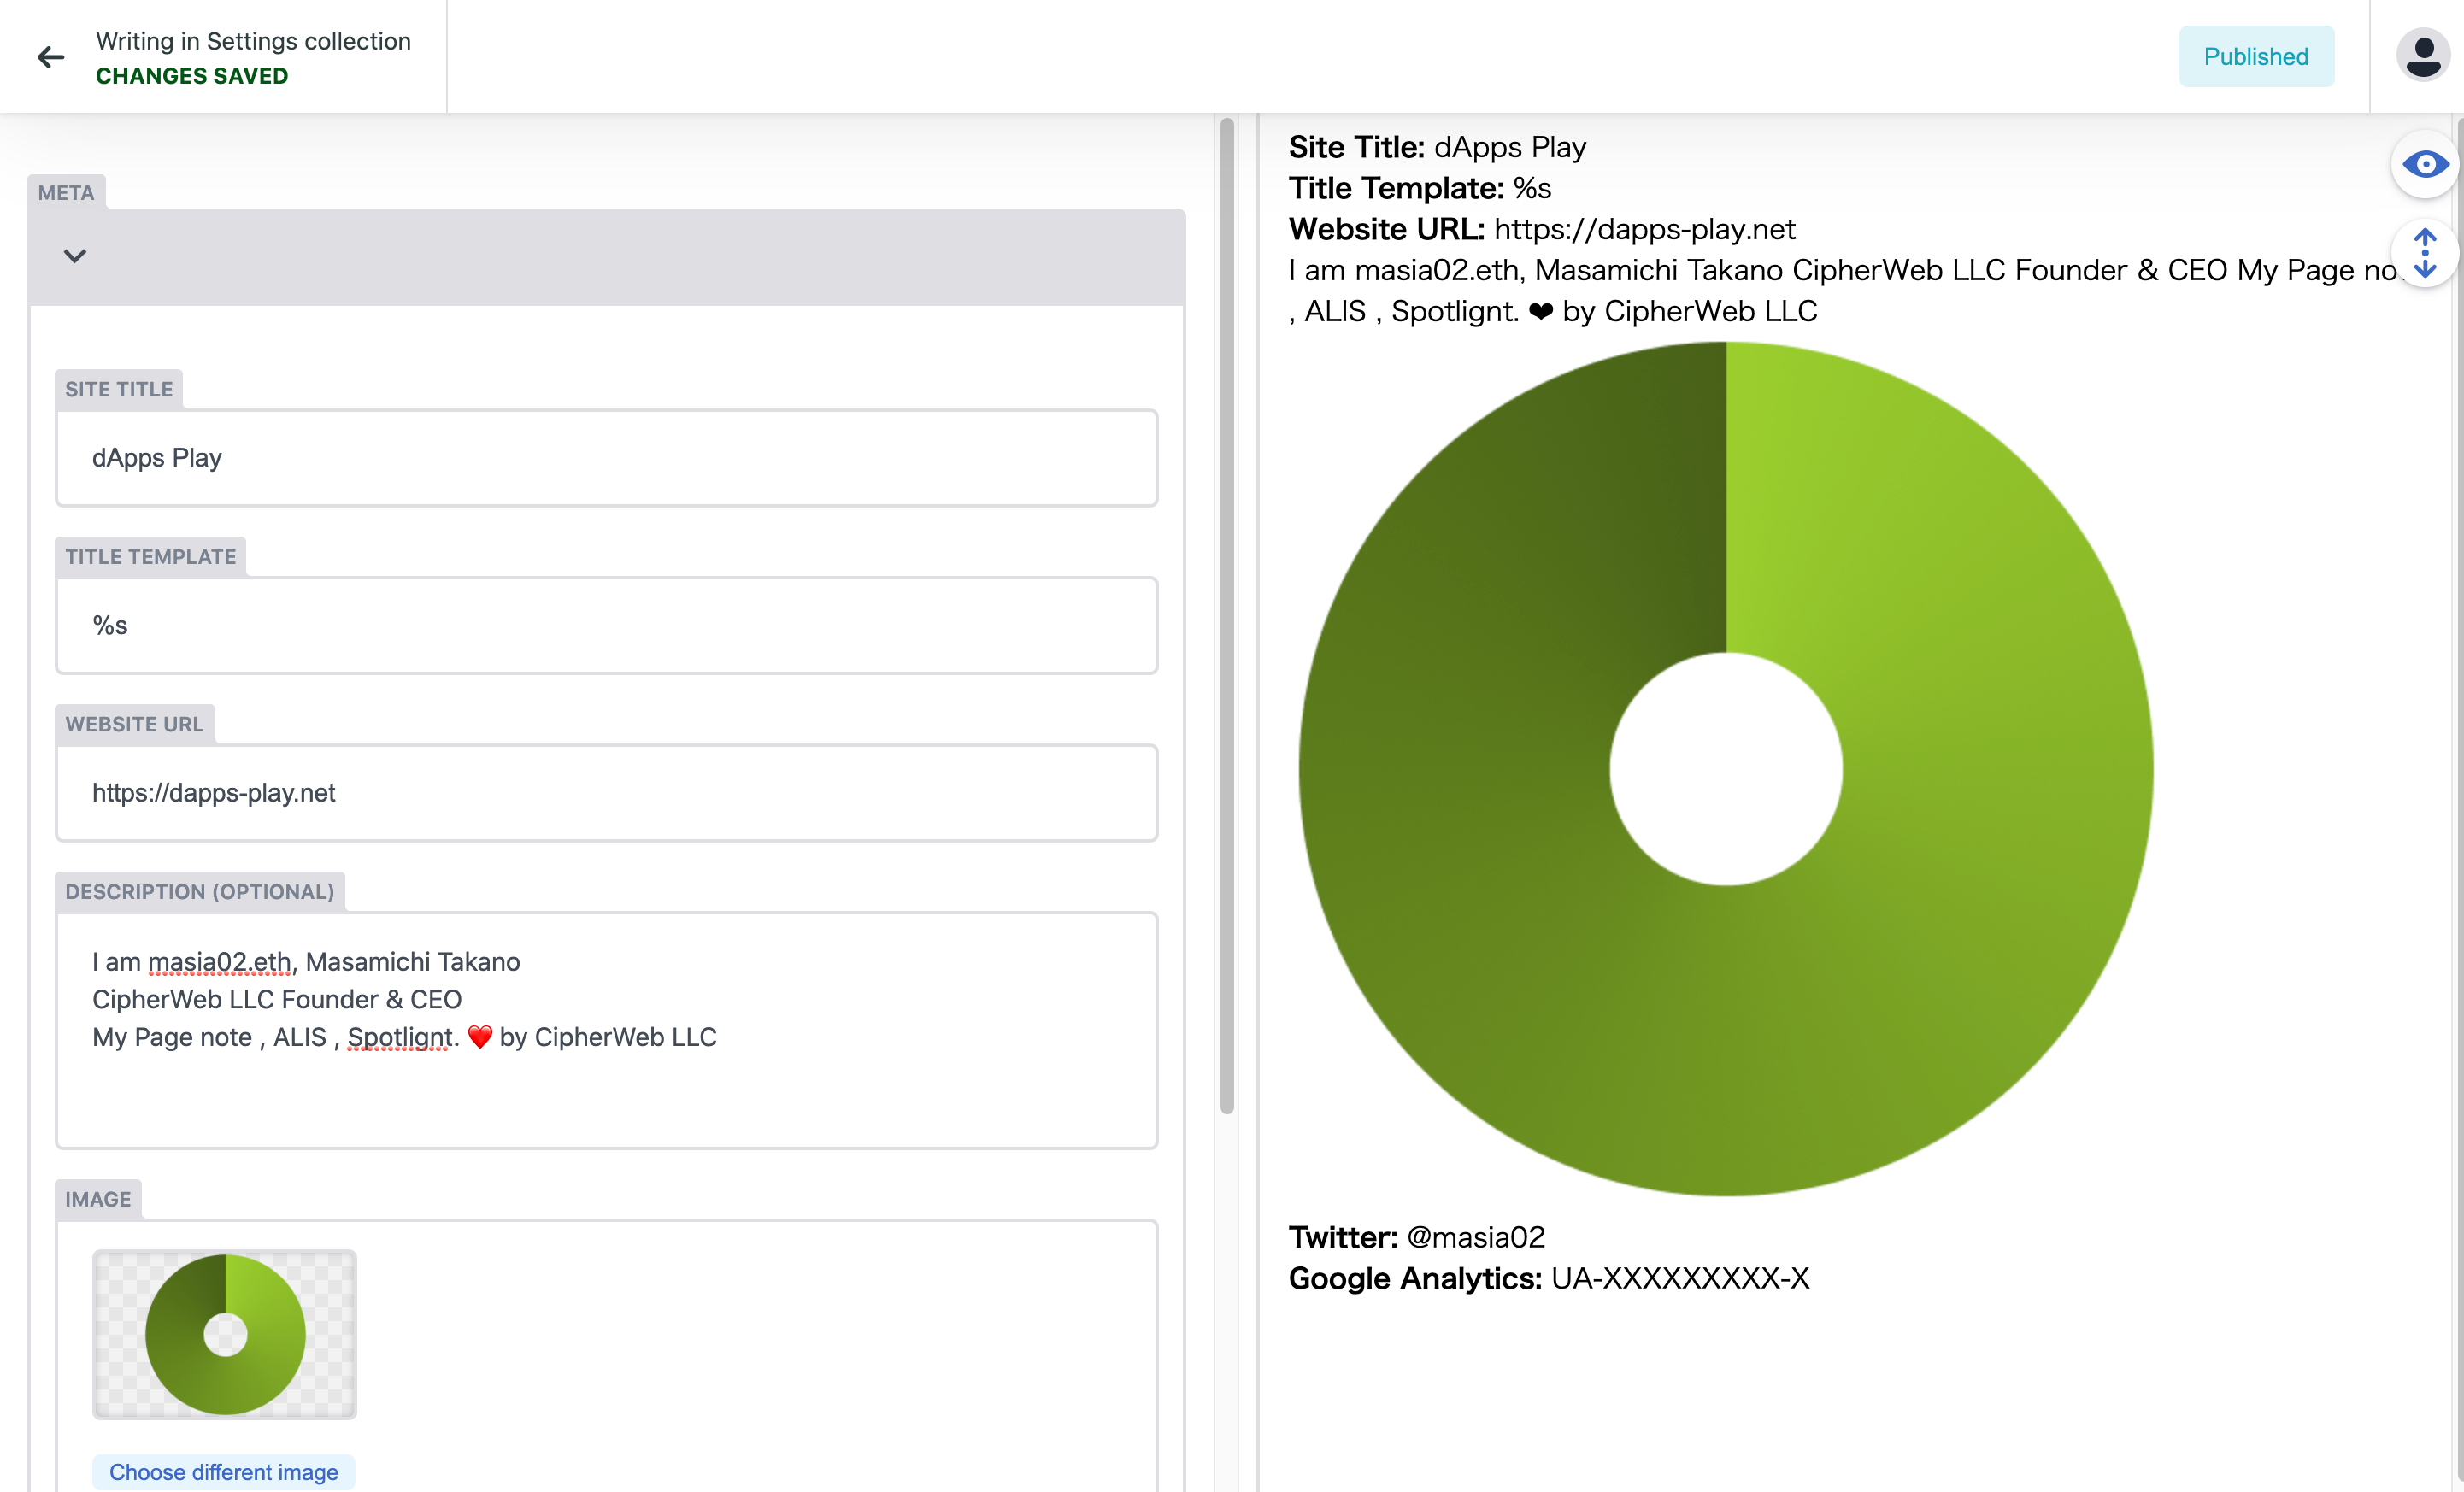Open the user account avatar menu

[2422, 56]
